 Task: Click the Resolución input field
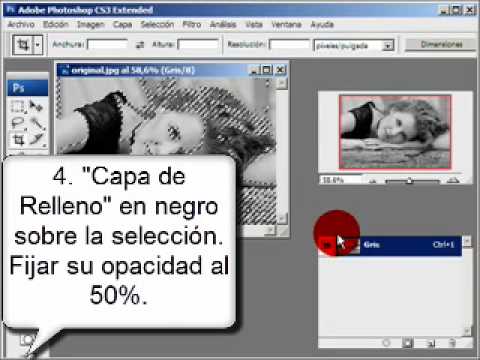(289, 44)
